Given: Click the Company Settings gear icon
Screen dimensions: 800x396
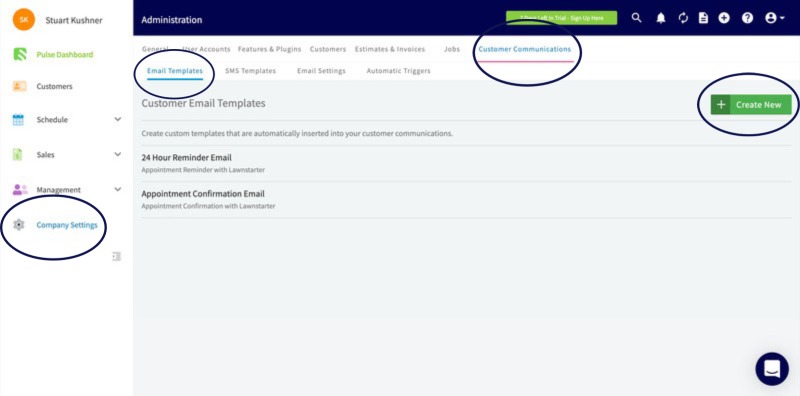Looking at the screenshot, I should click(x=19, y=225).
